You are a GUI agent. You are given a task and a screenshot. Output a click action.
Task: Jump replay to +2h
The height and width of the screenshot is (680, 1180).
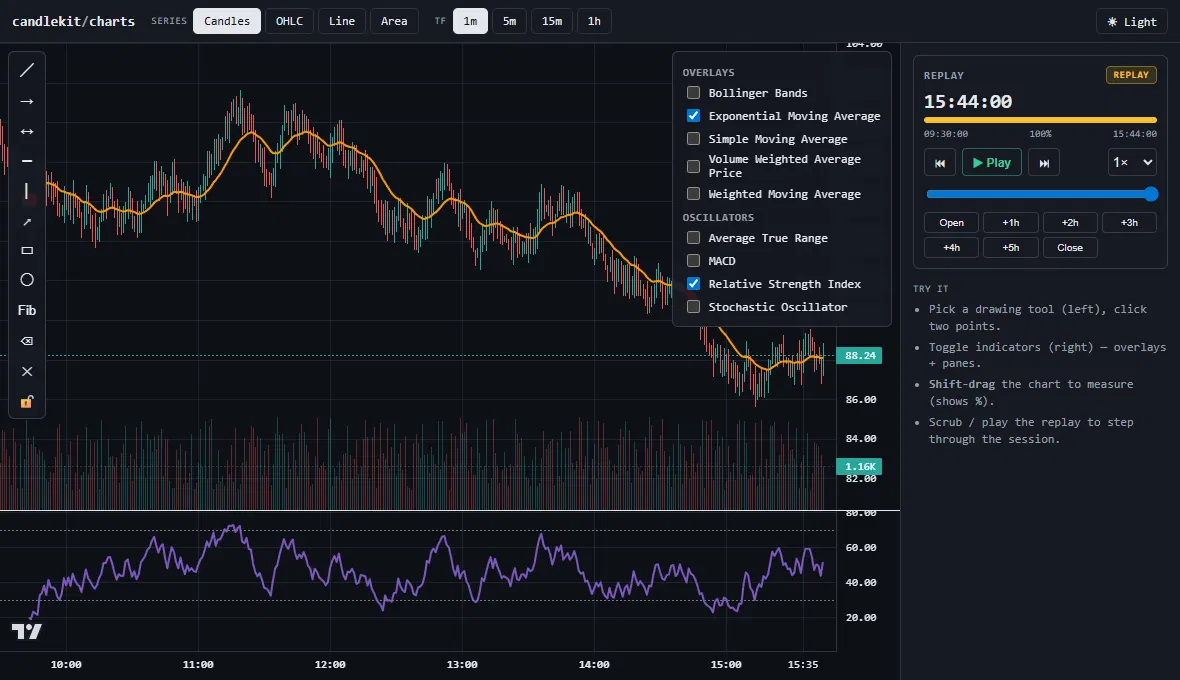(x=1070, y=223)
